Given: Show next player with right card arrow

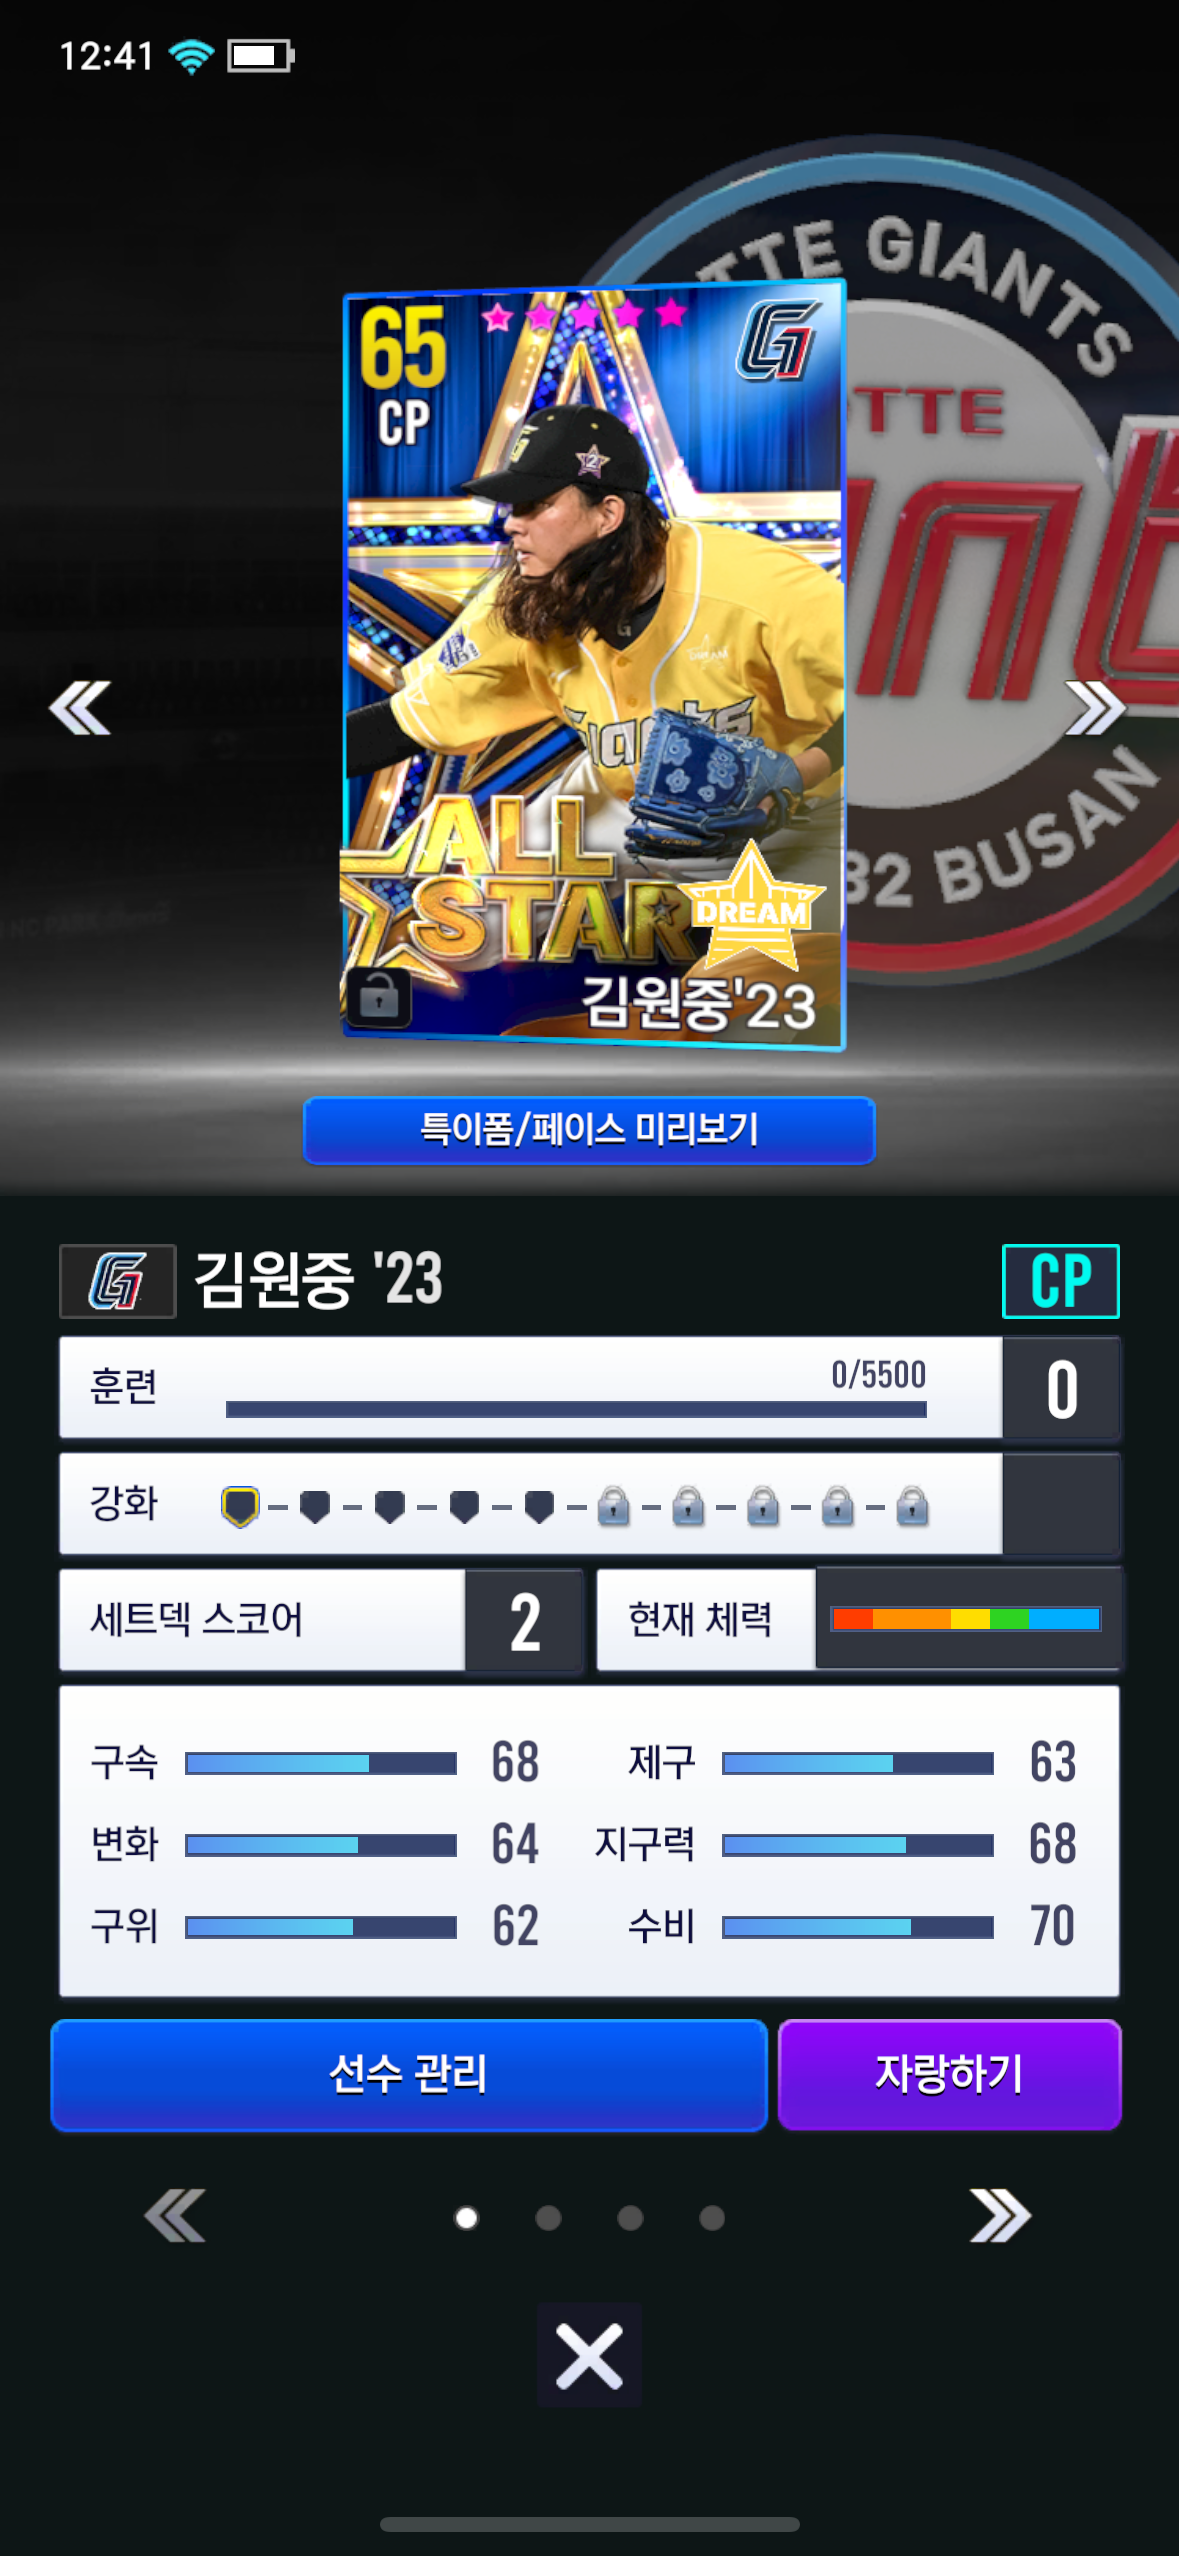Looking at the screenshot, I should click(1095, 708).
